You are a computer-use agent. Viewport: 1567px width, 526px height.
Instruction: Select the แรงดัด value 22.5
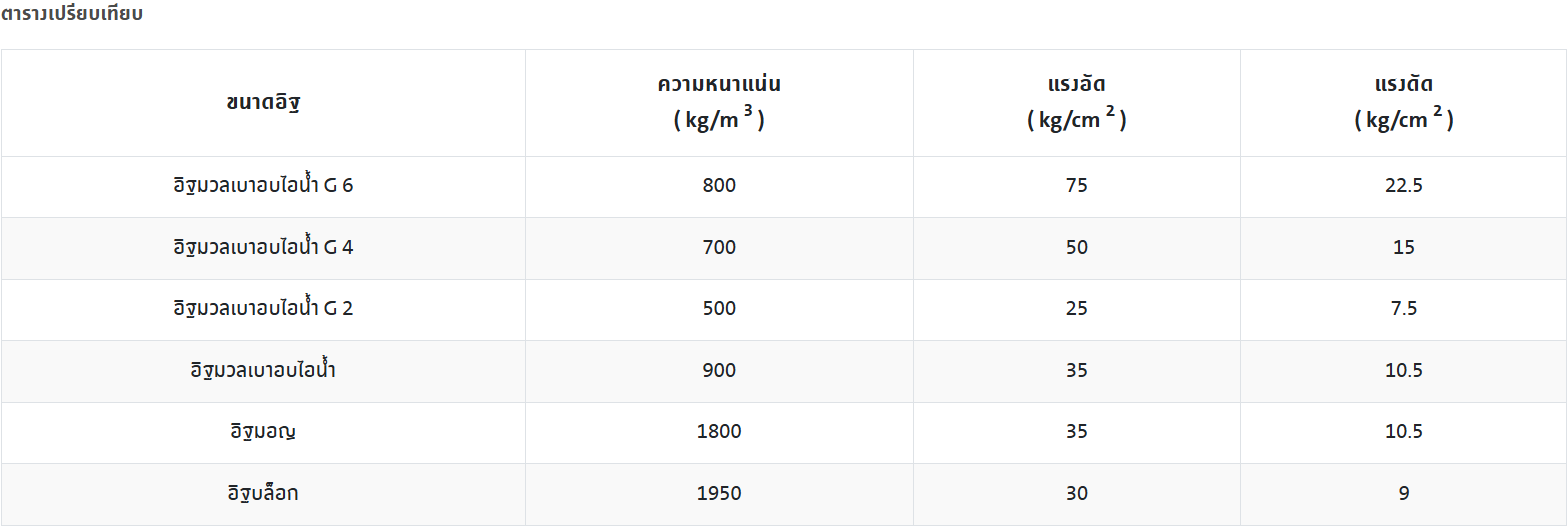pos(1404,186)
